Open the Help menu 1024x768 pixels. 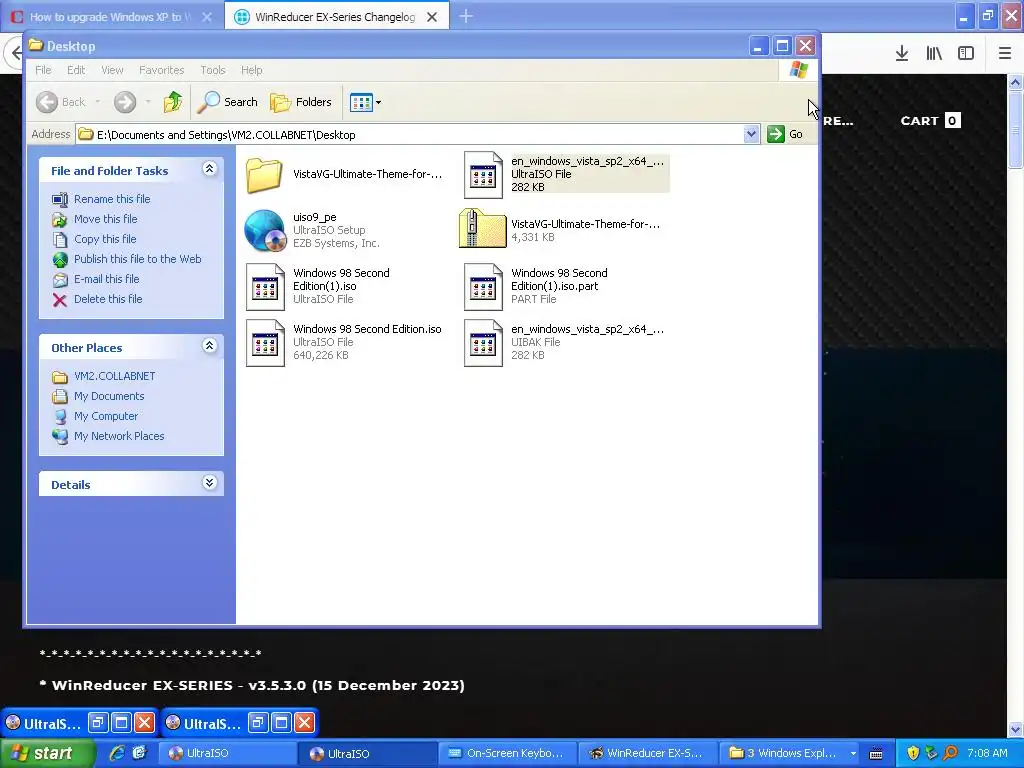251,70
